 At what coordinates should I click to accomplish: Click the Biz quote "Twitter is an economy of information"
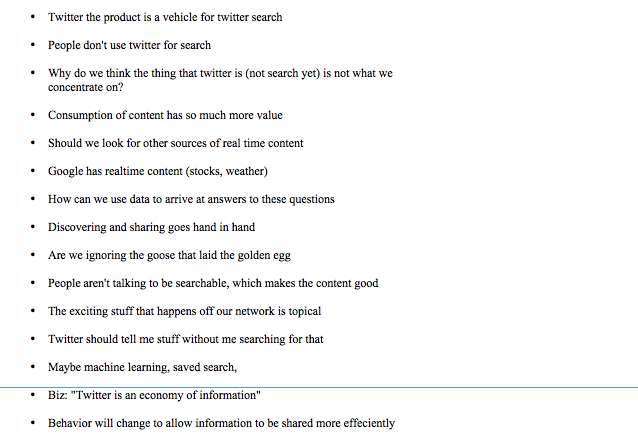coord(168,395)
